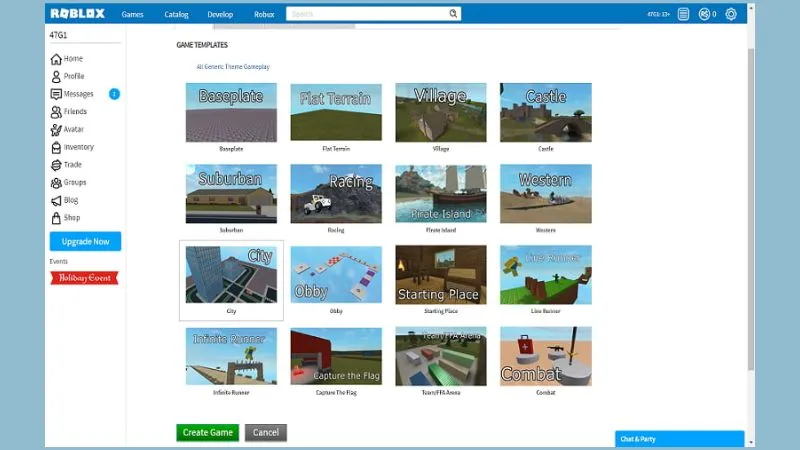Open the Holiday Event banner
Image resolution: width=800 pixels, height=450 pixels.
coord(84,278)
